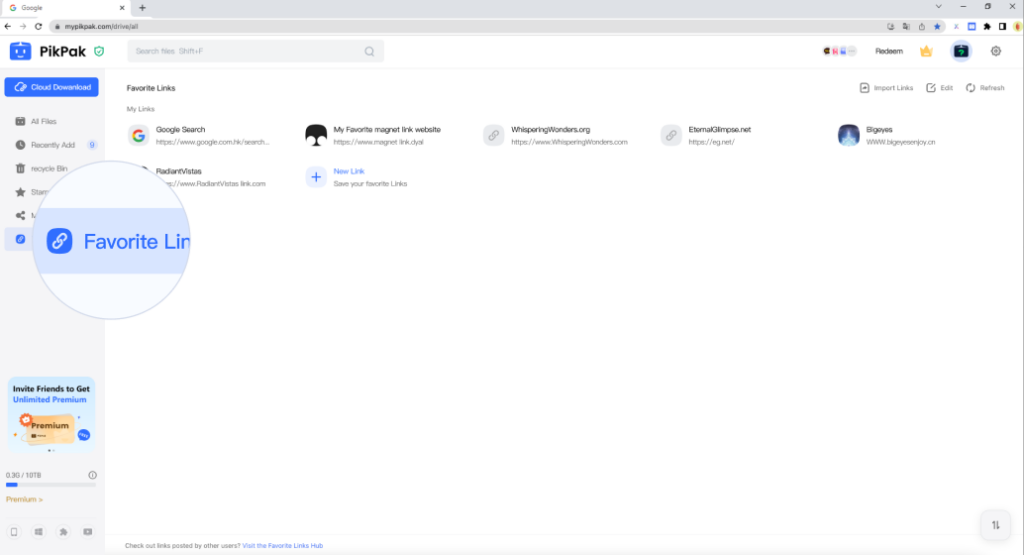Open the user avatar profile icon
The height and width of the screenshot is (555, 1024).
(960, 51)
